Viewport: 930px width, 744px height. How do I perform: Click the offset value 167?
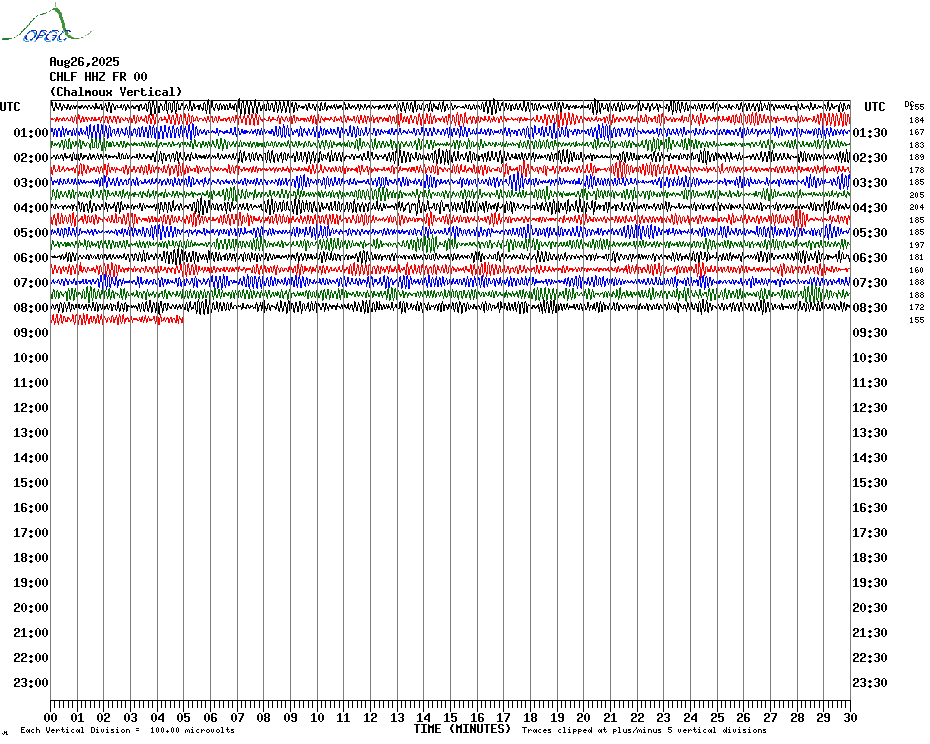coord(916,132)
